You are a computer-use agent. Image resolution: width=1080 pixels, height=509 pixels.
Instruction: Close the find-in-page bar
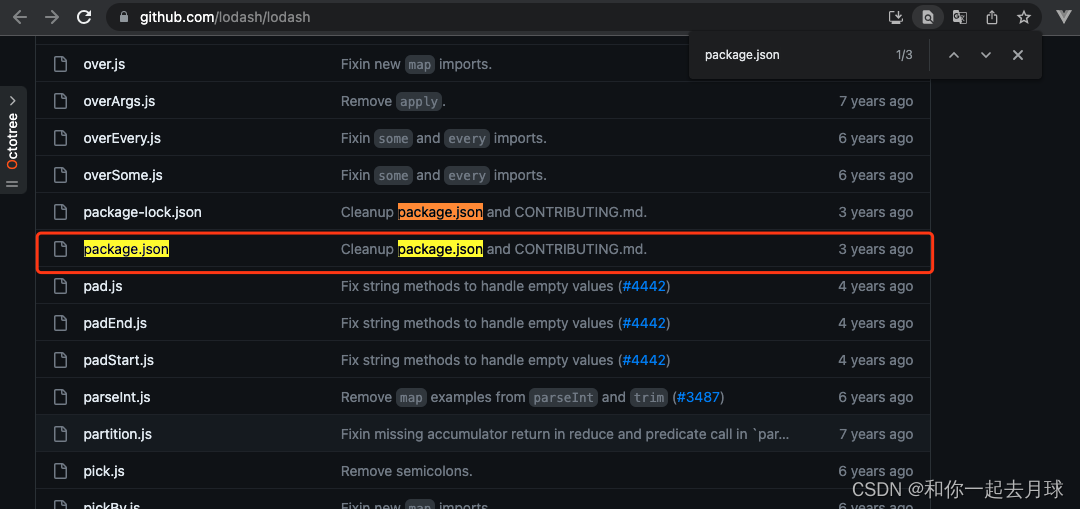click(1017, 55)
